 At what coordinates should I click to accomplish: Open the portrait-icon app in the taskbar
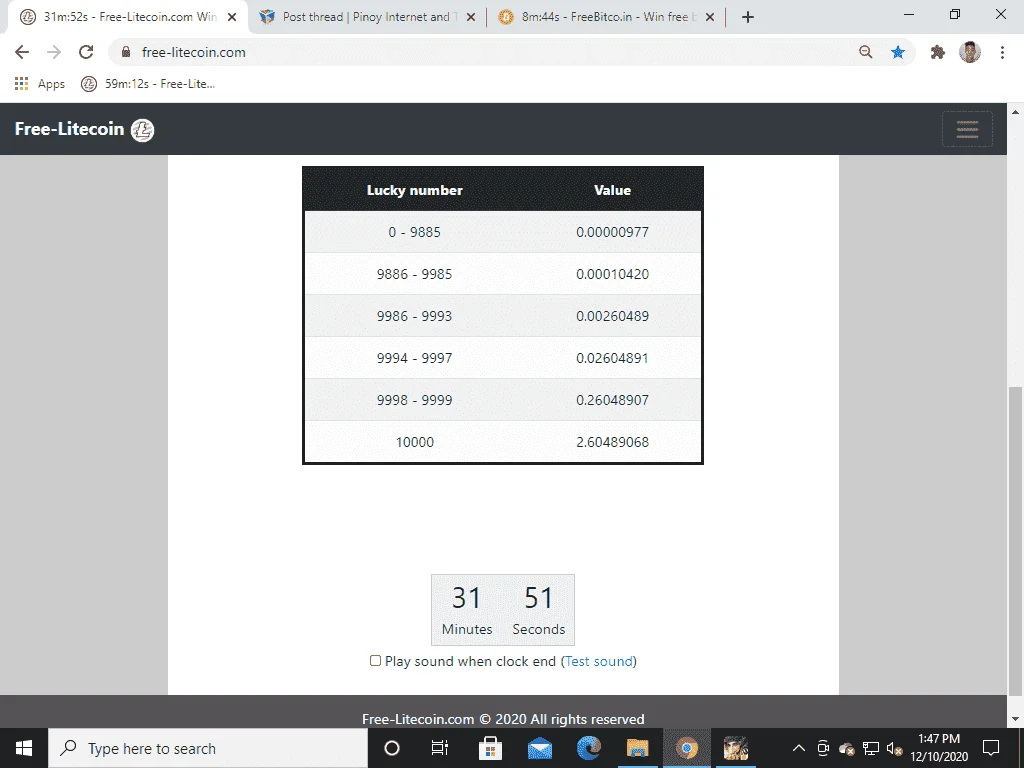click(735, 748)
